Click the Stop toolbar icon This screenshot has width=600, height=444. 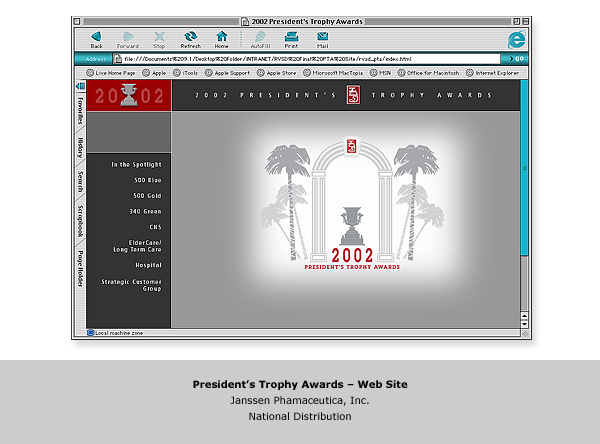159,37
